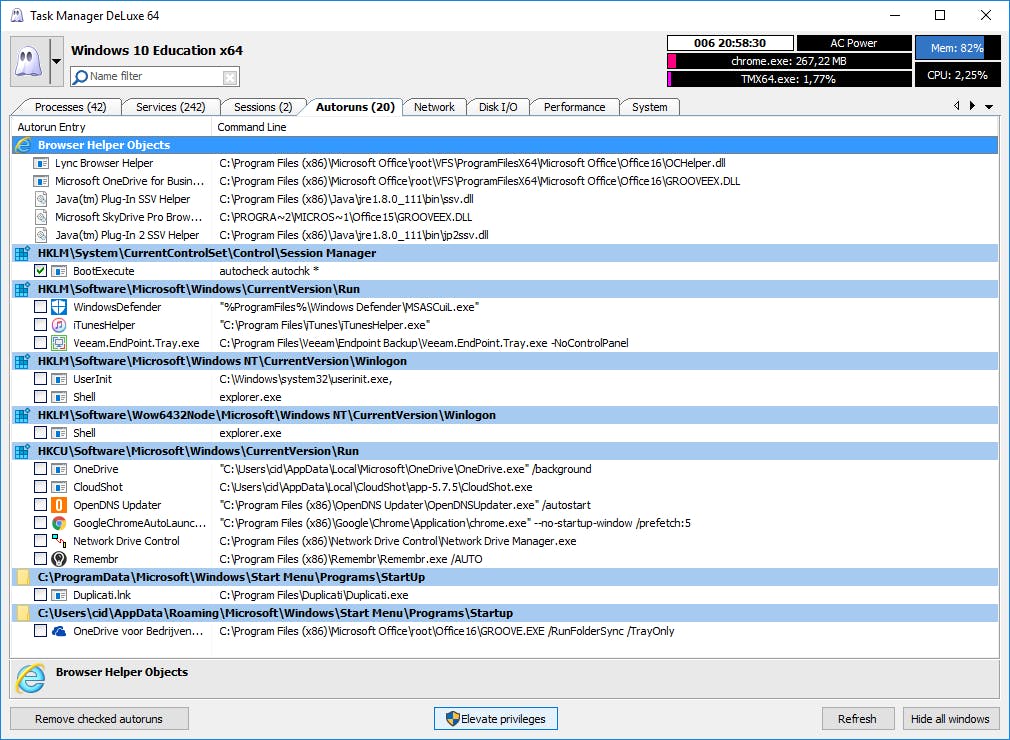Open the dropdown arrow beside the ghost icon
Image resolution: width=1010 pixels, height=740 pixels.
tap(57, 61)
